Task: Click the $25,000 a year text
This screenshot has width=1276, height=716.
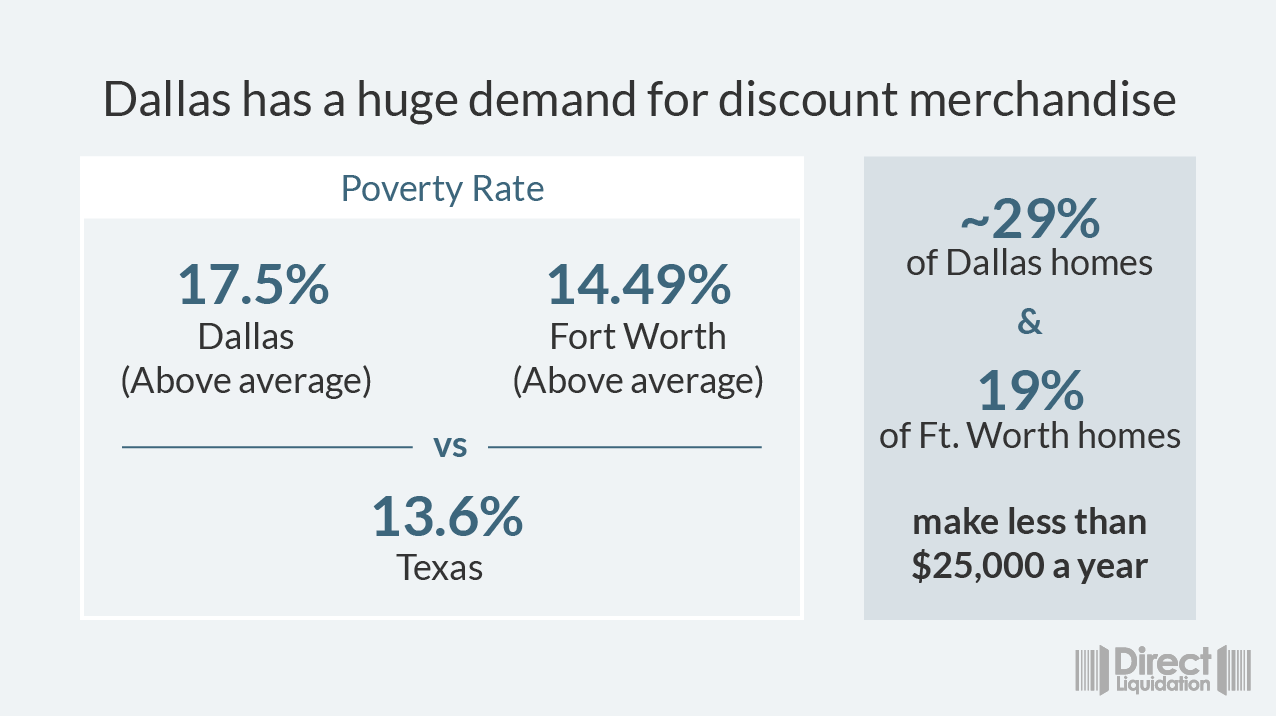Action: click(x=1030, y=566)
